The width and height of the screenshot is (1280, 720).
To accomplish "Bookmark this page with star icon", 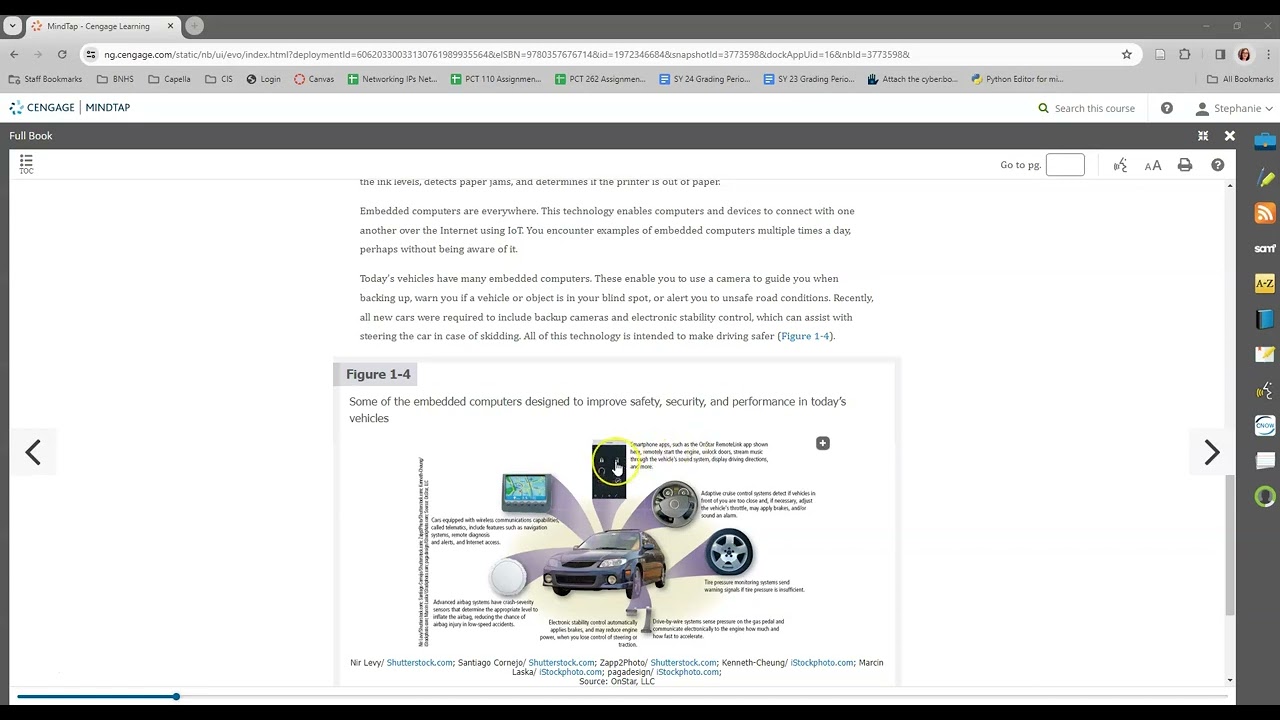I will [x=1127, y=54].
